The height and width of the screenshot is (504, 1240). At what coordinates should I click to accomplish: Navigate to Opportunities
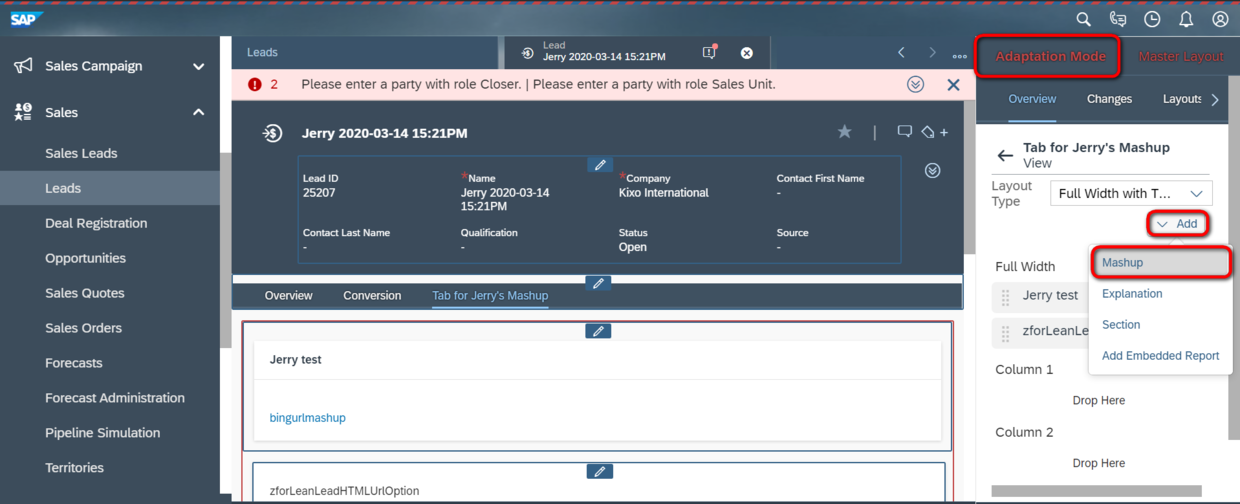click(85, 258)
